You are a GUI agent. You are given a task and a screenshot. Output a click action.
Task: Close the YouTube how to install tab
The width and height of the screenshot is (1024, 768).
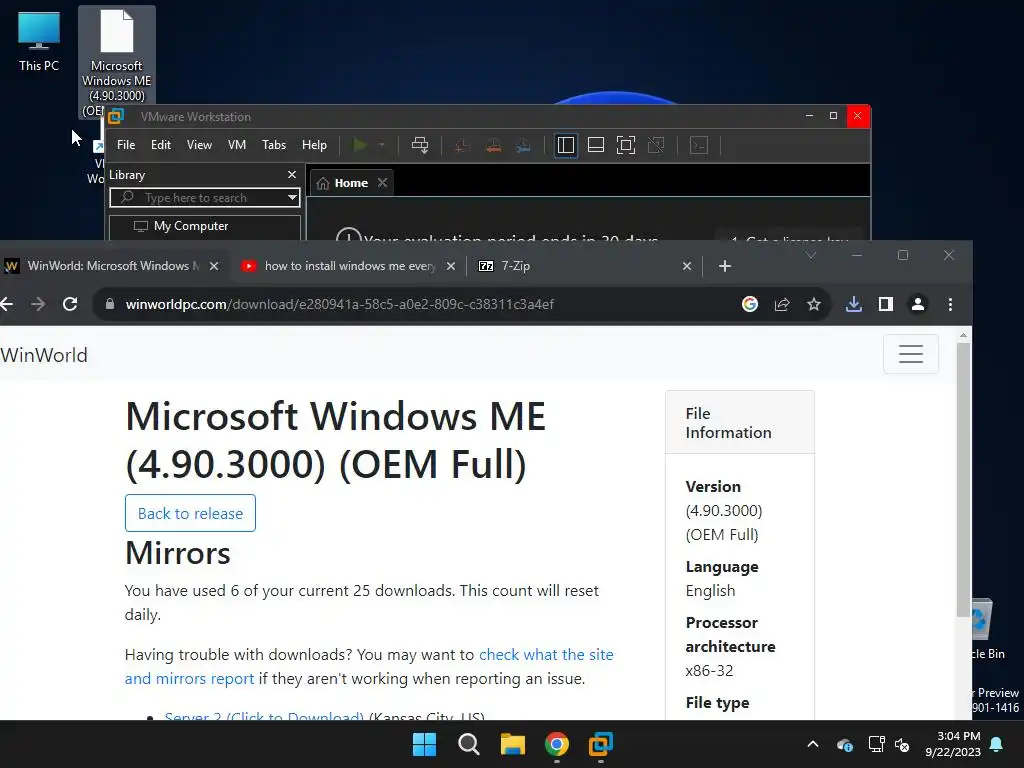click(451, 266)
